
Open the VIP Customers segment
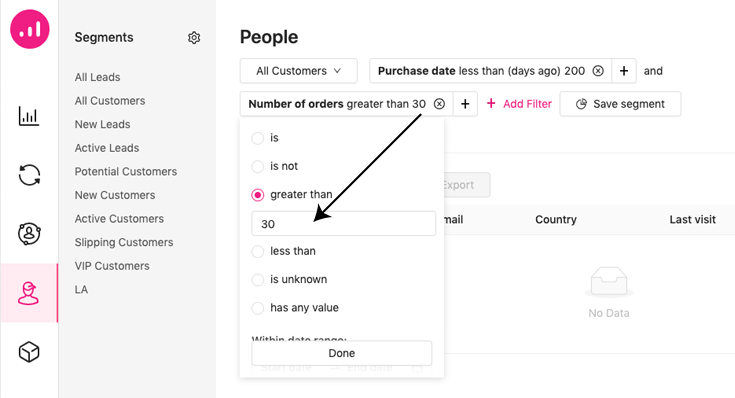click(112, 266)
